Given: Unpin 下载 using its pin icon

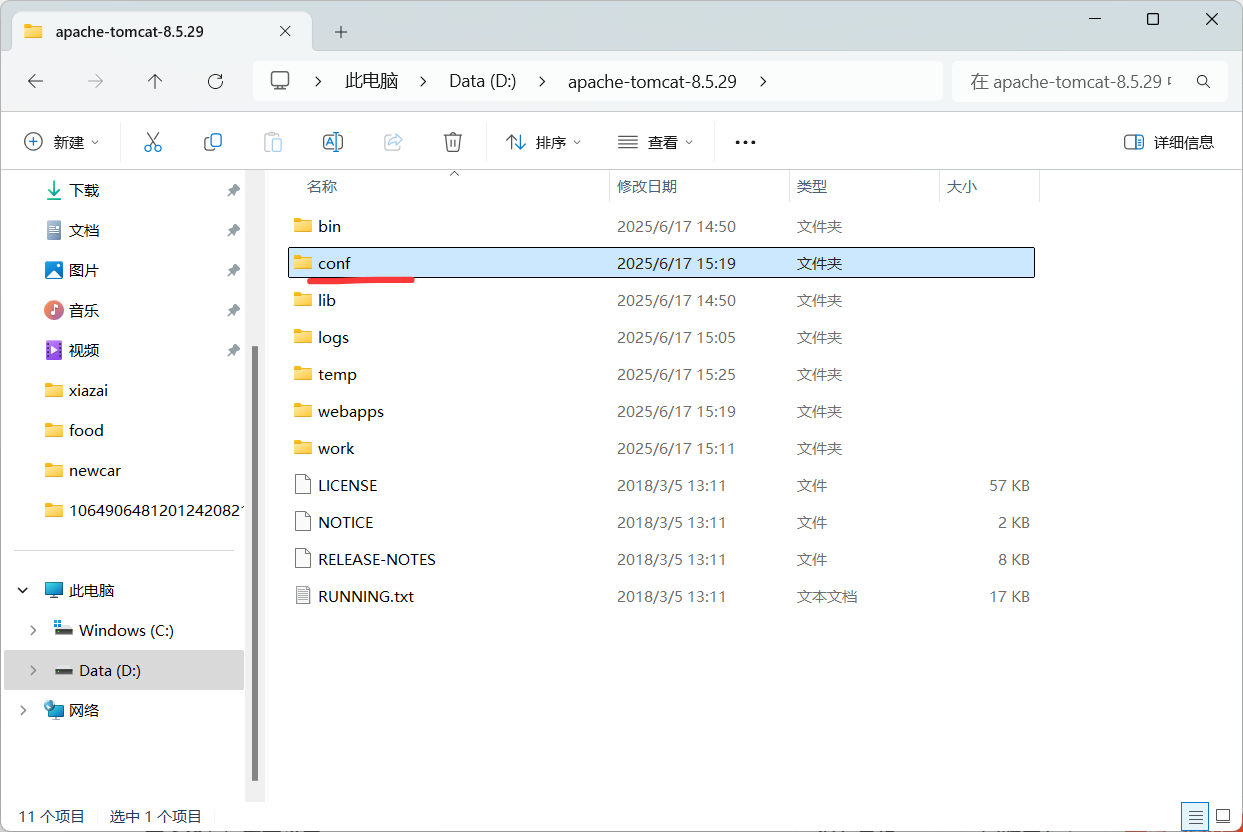Looking at the screenshot, I should [233, 190].
